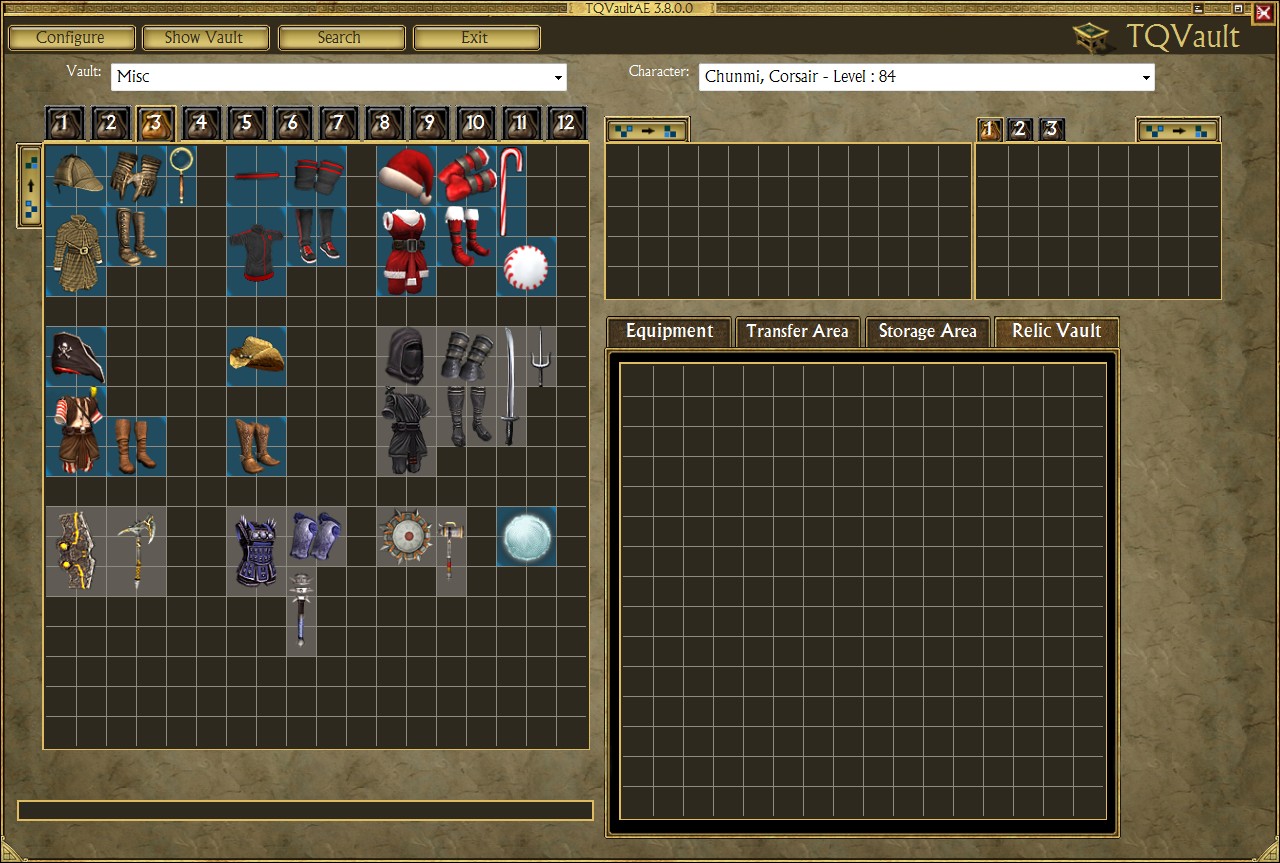
Task: Select the black ninja robe
Action: (x=406, y=431)
